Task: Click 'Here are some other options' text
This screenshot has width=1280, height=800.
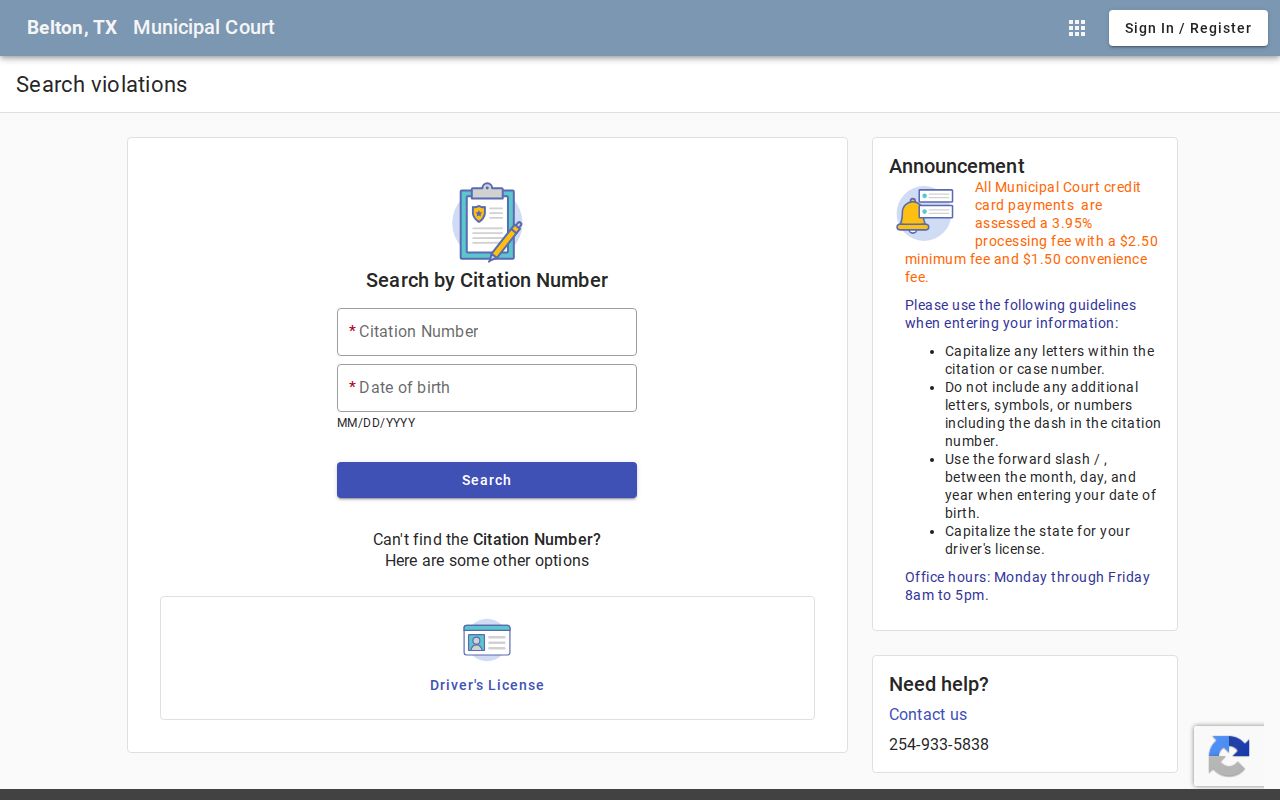Action: pyautogui.click(x=487, y=560)
